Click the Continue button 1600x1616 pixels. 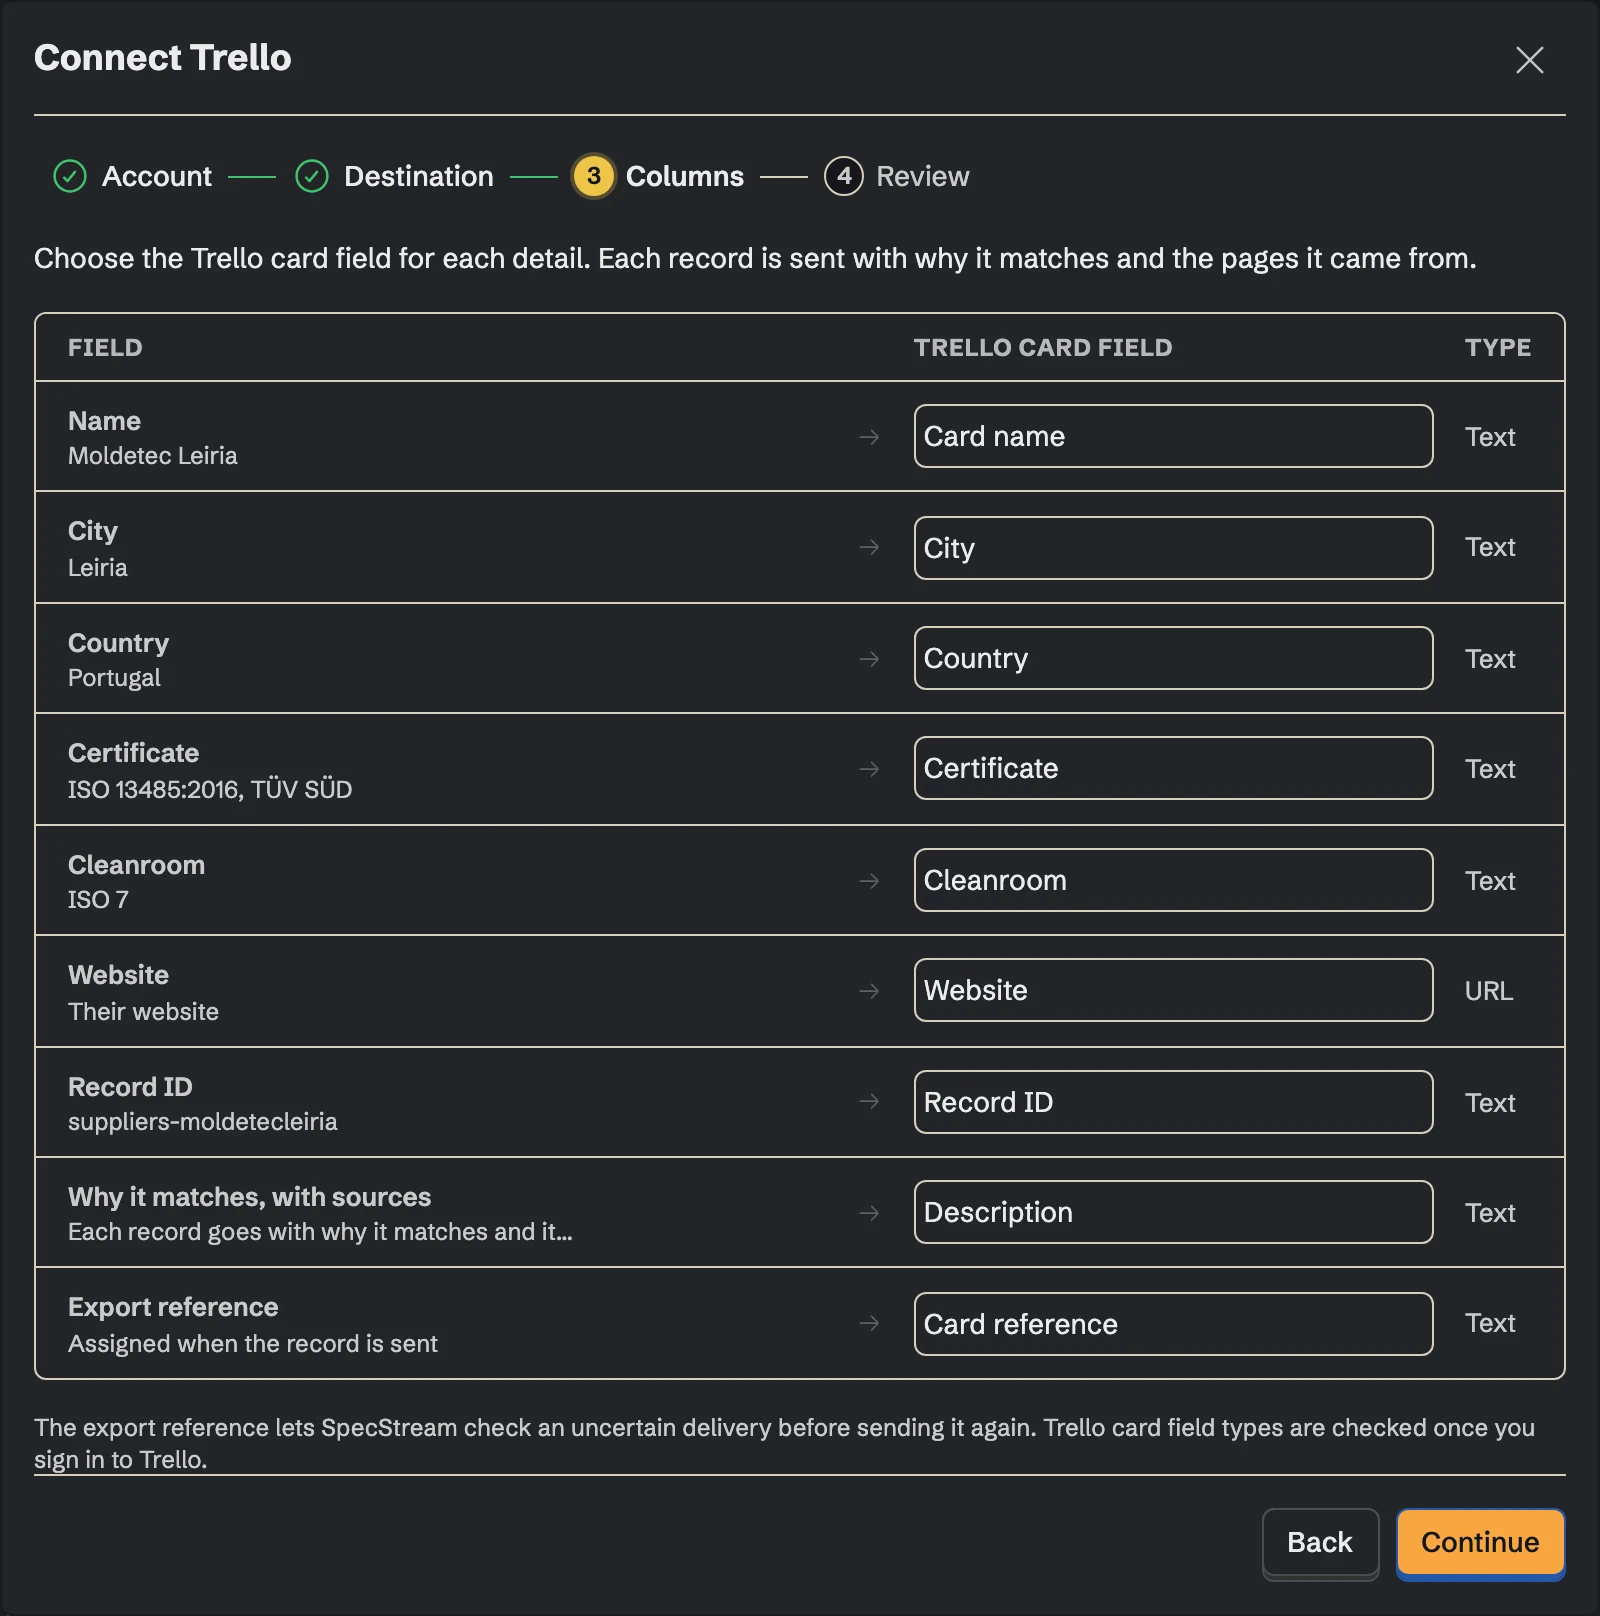pyautogui.click(x=1480, y=1542)
